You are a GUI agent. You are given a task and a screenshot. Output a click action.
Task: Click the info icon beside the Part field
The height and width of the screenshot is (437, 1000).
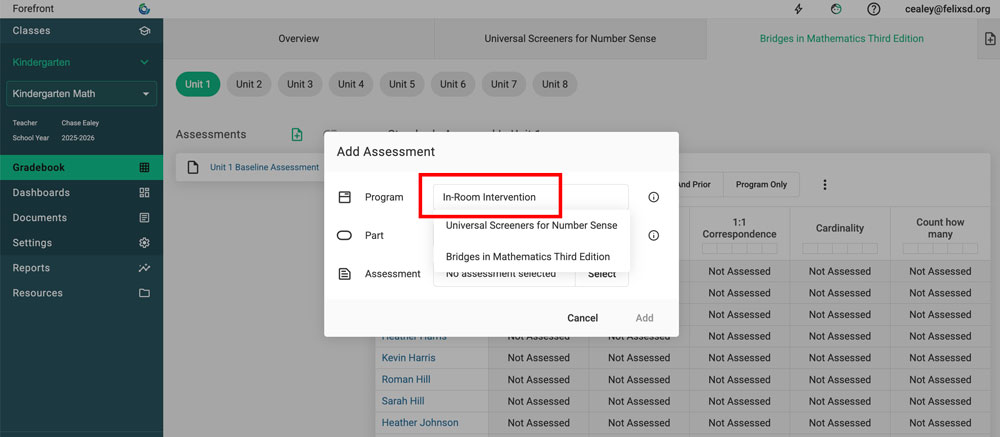coord(654,236)
